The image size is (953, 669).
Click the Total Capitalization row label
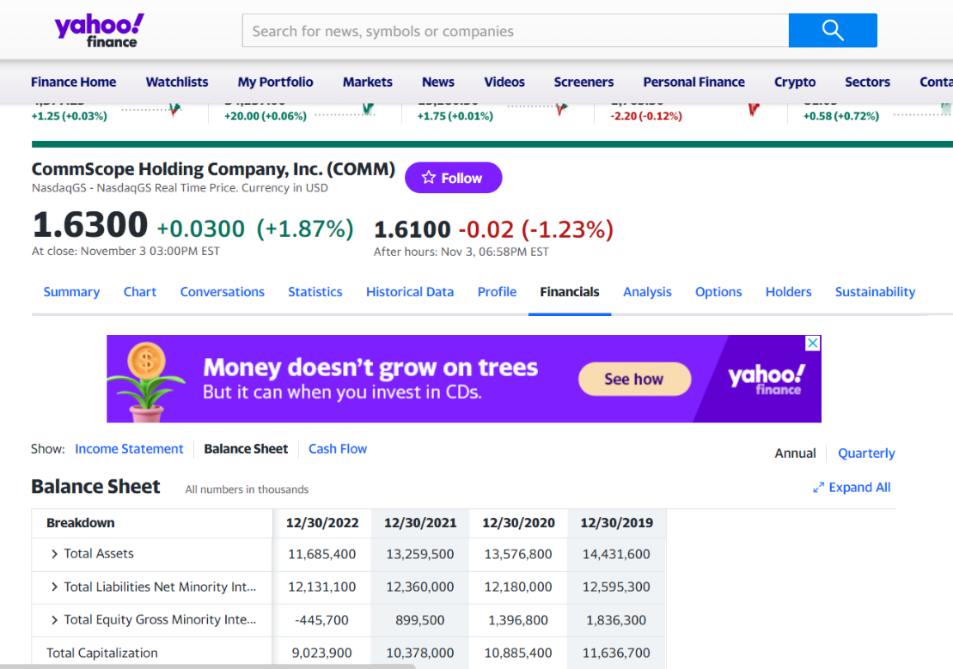102,653
